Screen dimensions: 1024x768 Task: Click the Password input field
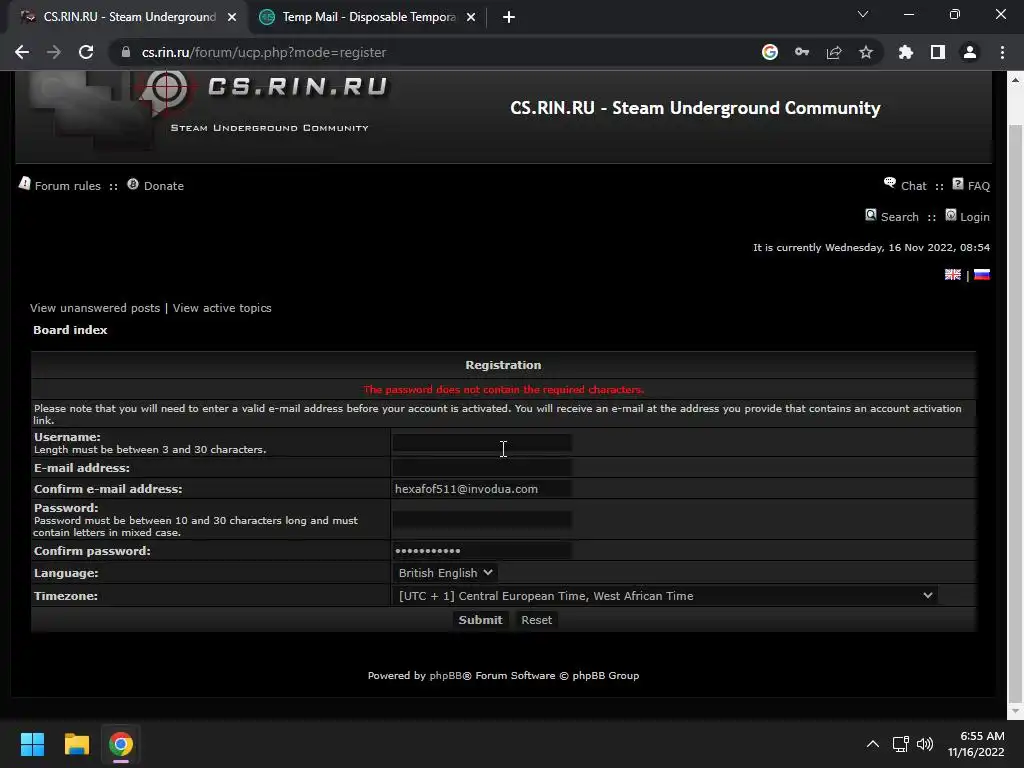click(482, 519)
